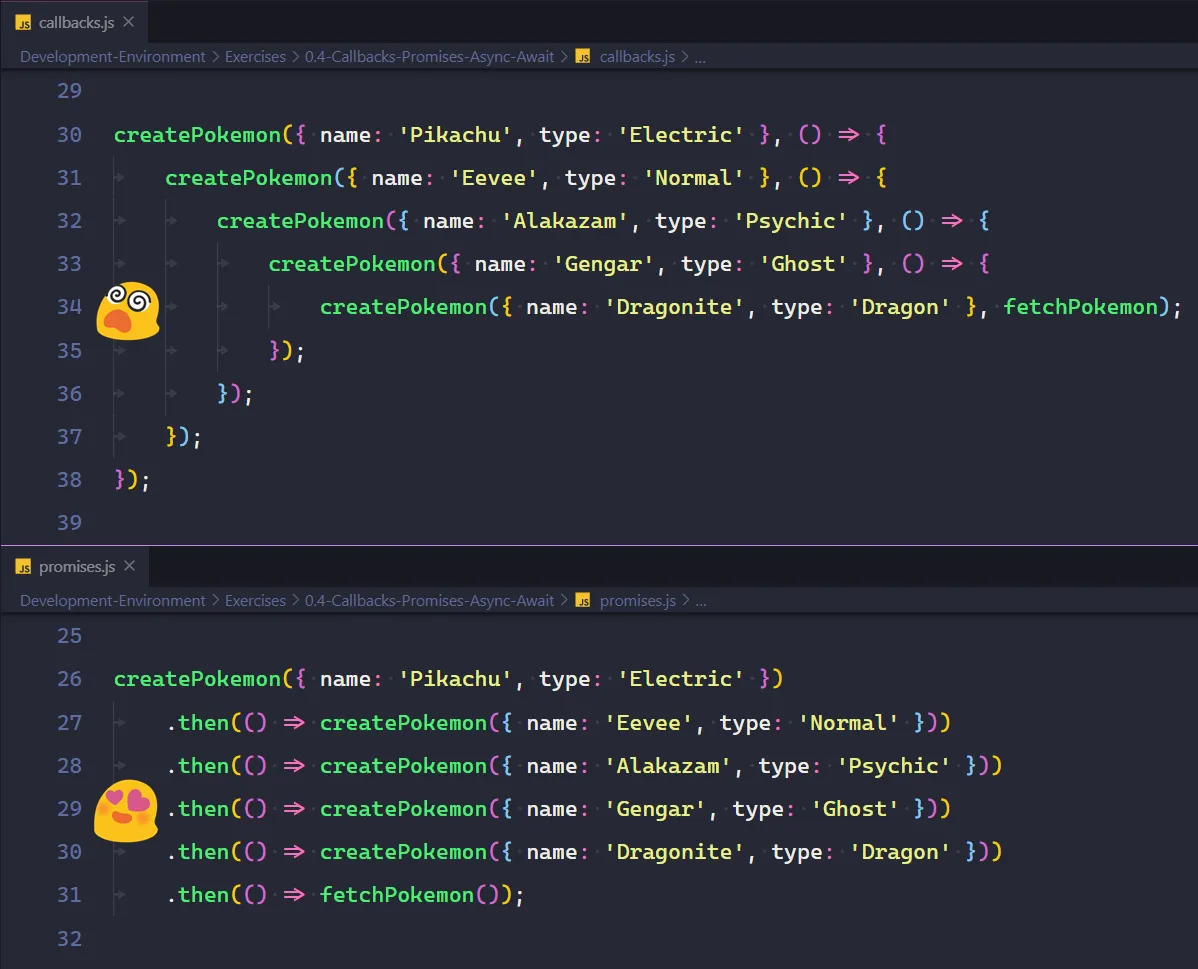Screen dimensions: 1198x969
Task: Switch to the callbacks.js tab
Action: (x=74, y=23)
